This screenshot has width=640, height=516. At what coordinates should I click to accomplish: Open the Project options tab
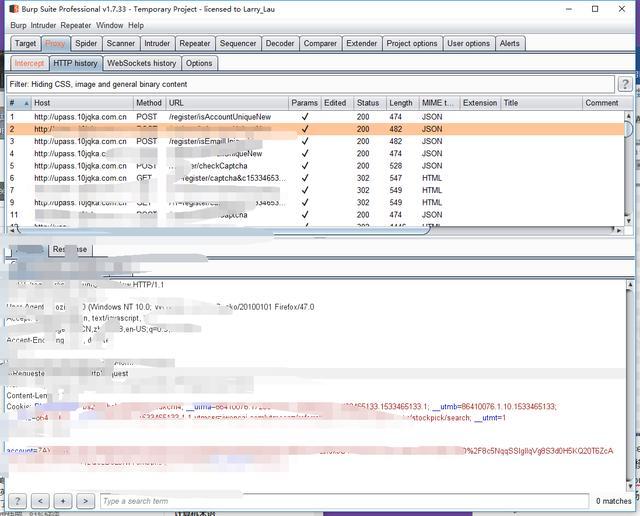coord(412,43)
